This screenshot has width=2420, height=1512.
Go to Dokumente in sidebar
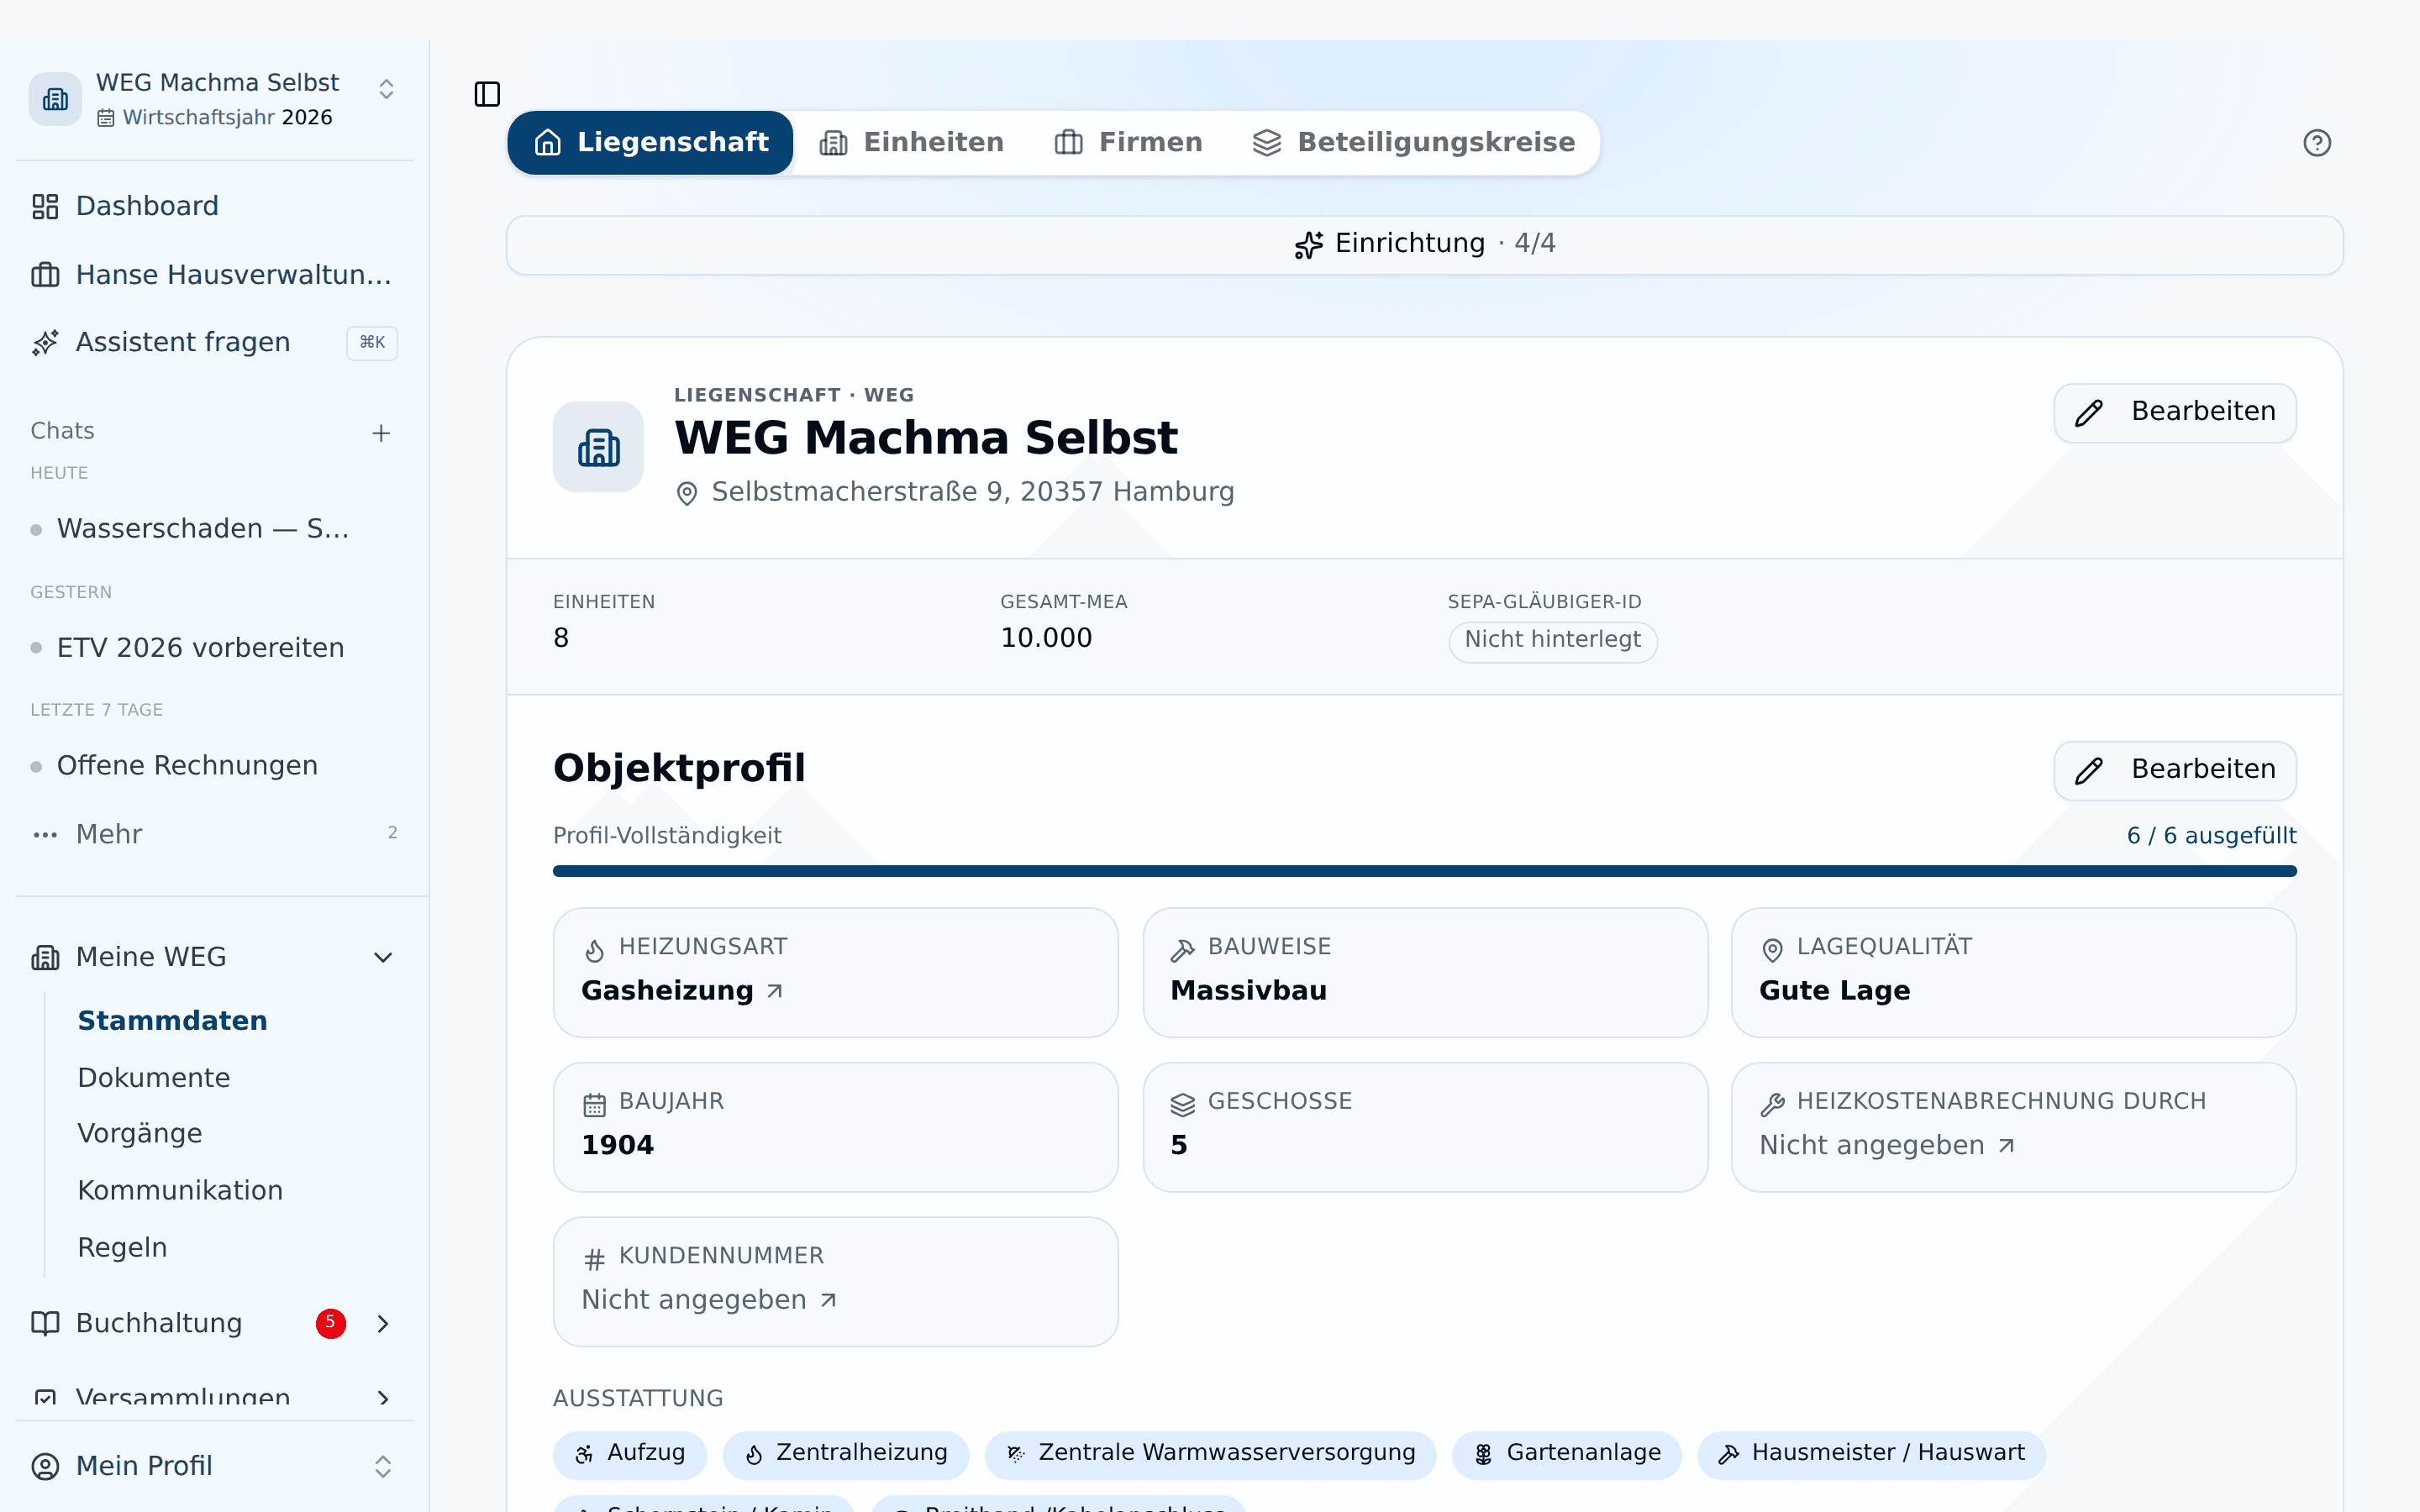pyautogui.click(x=154, y=1078)
